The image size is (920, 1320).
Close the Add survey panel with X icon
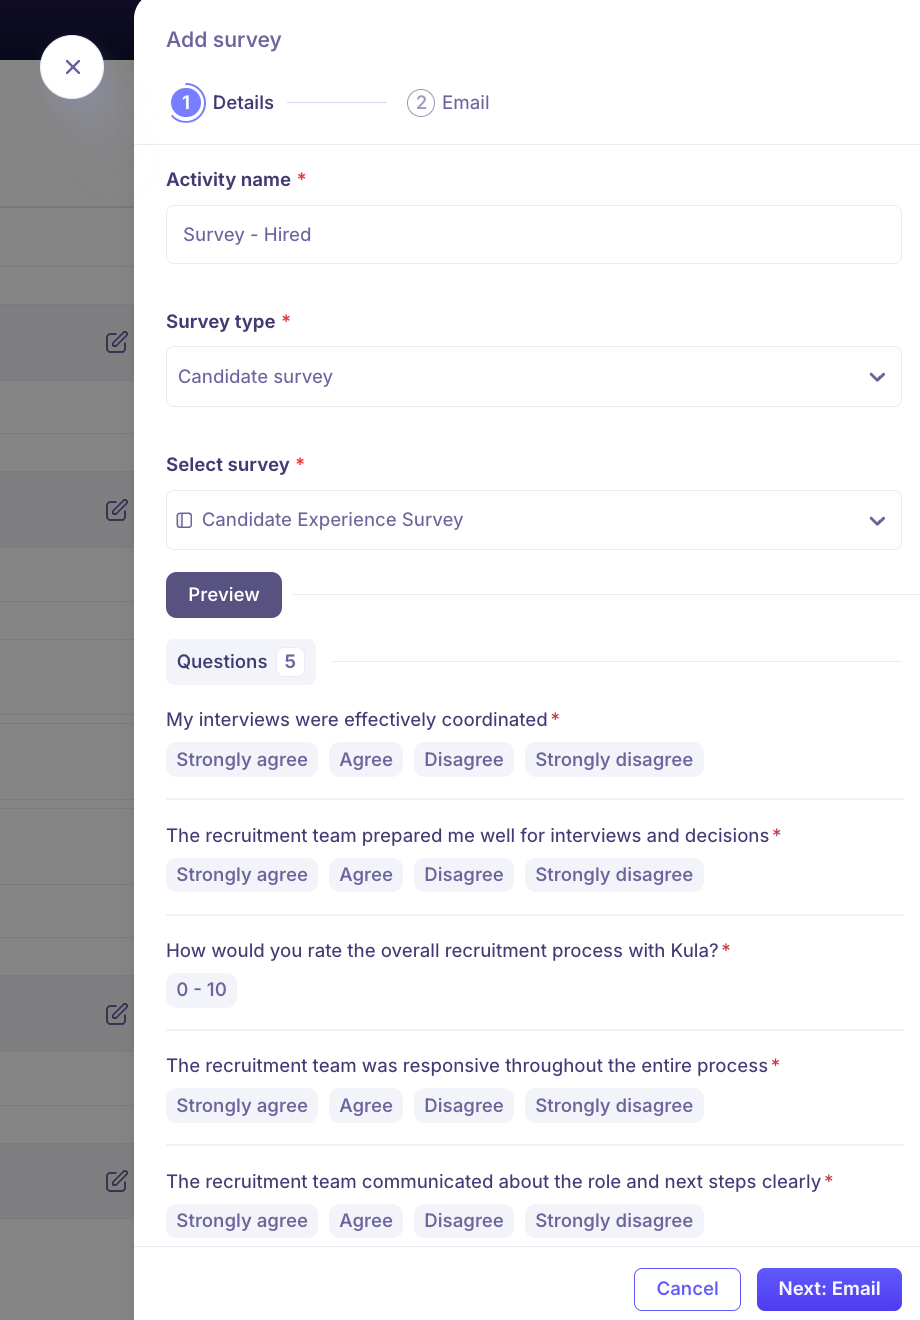point(72,67)
